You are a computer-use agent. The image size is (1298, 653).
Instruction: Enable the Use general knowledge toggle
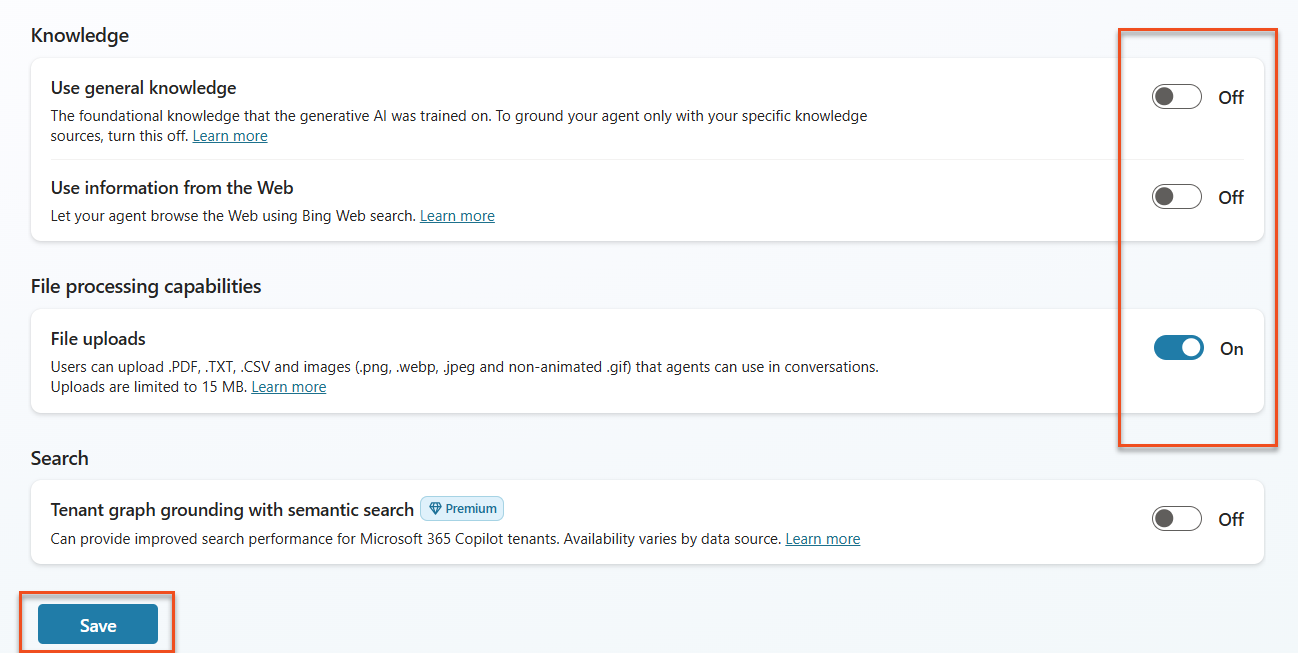1176,96
